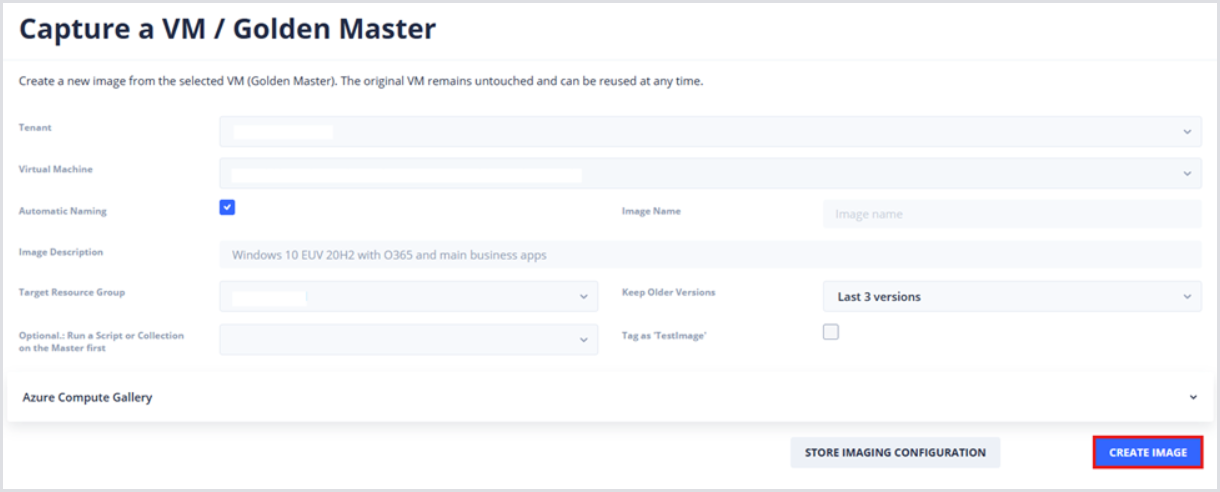Focus the Image Name input field
Screen dimensions: 1220x492
click(x=1011, y=214)
